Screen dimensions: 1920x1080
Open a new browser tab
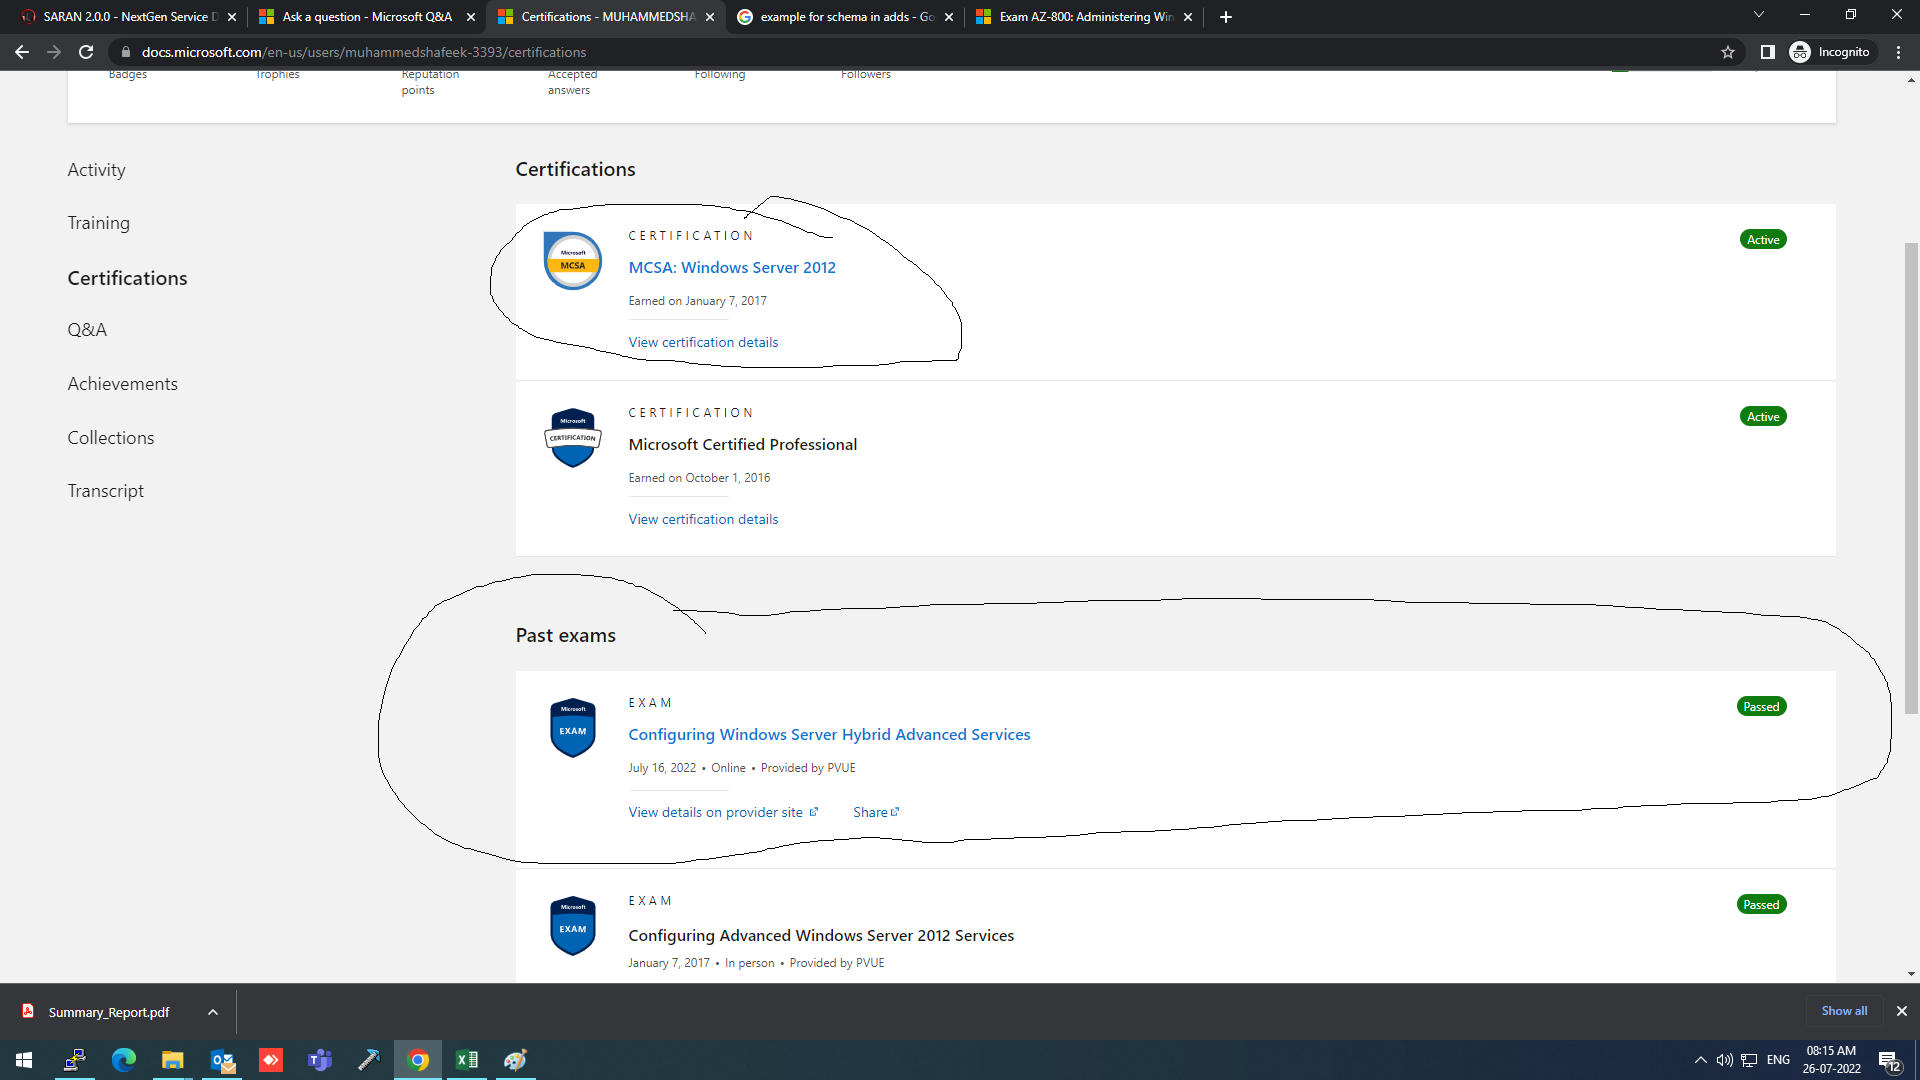coord(1226,17)
